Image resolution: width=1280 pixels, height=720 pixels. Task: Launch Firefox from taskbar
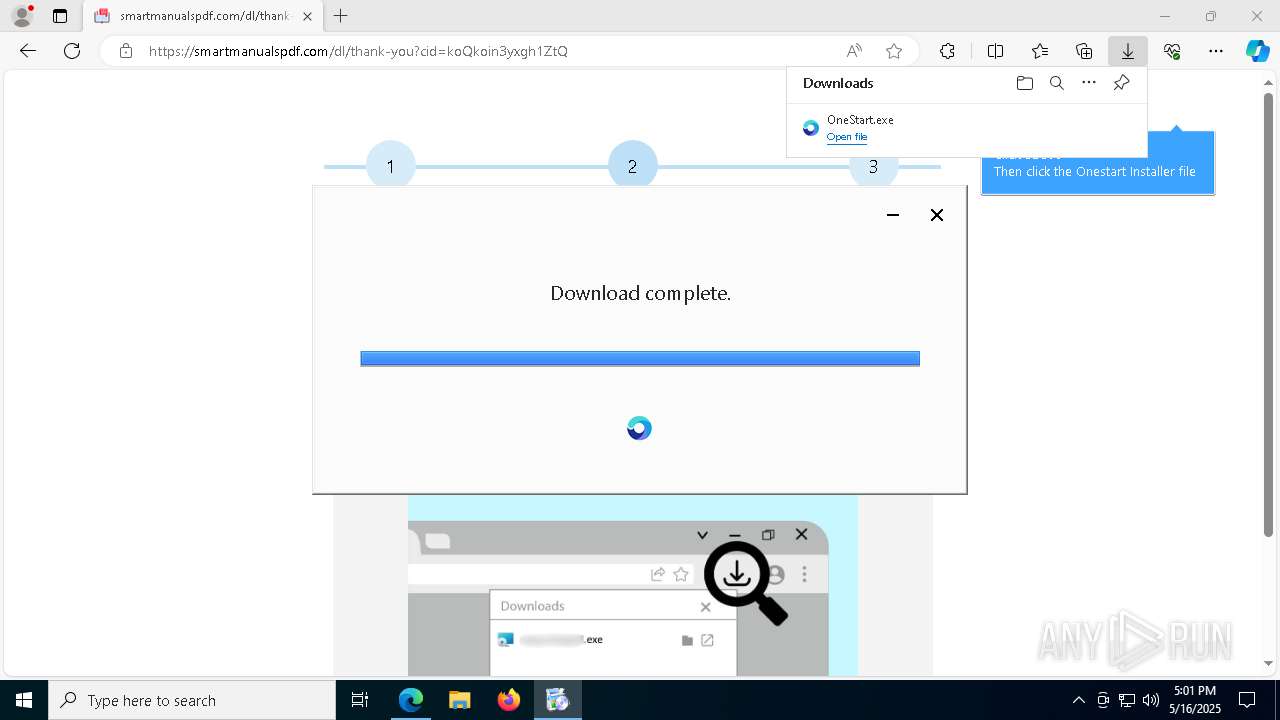coord(509,700)
